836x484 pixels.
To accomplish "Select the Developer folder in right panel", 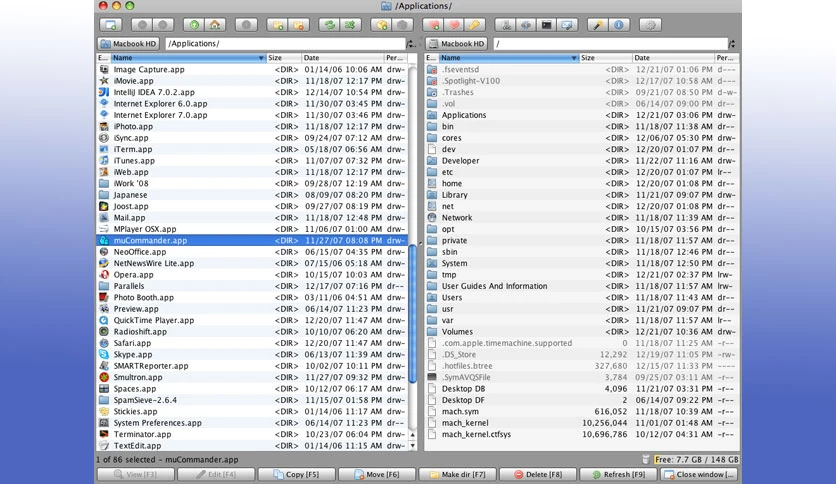I will pyautogui.click(x=582, y=160).
